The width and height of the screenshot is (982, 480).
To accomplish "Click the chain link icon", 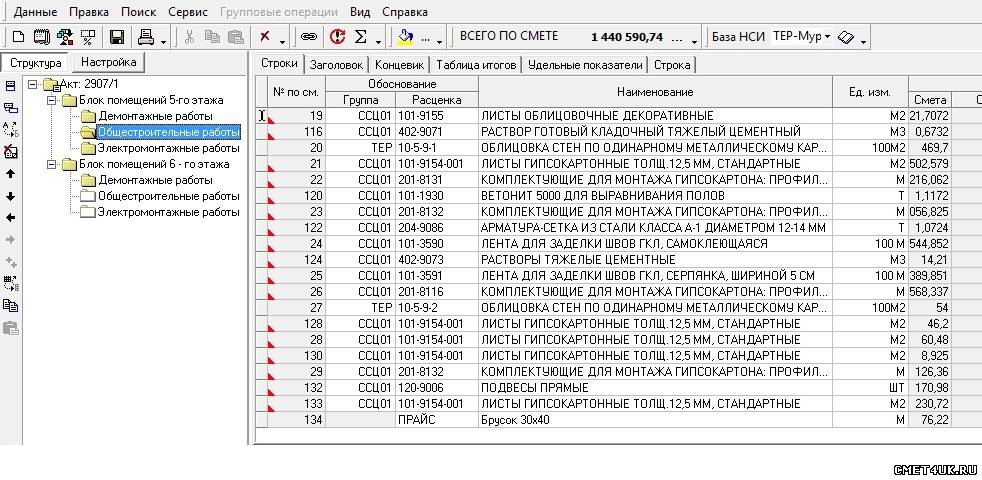I will [309, 37].
